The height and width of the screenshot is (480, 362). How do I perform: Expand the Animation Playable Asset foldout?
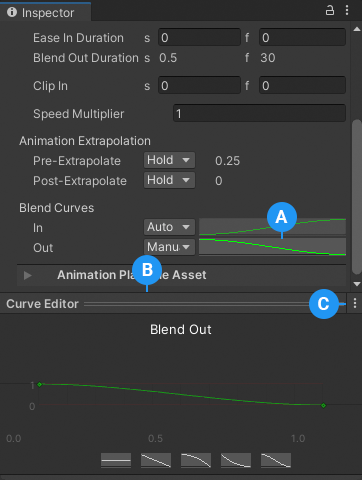(28, 275)
